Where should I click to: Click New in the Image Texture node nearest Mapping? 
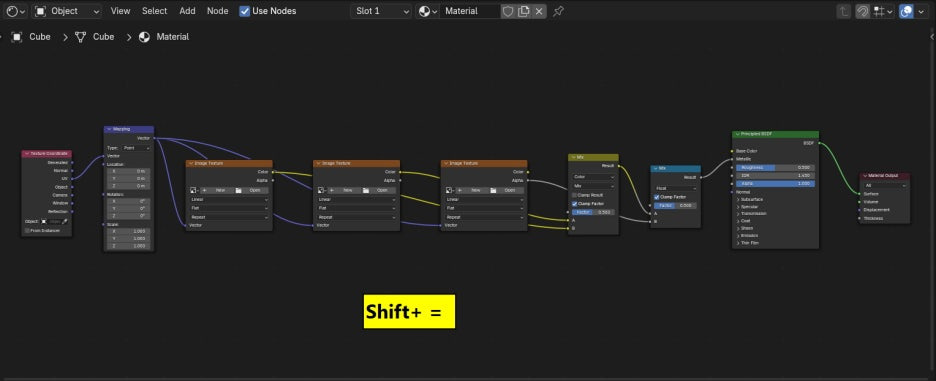click(216, 190)
